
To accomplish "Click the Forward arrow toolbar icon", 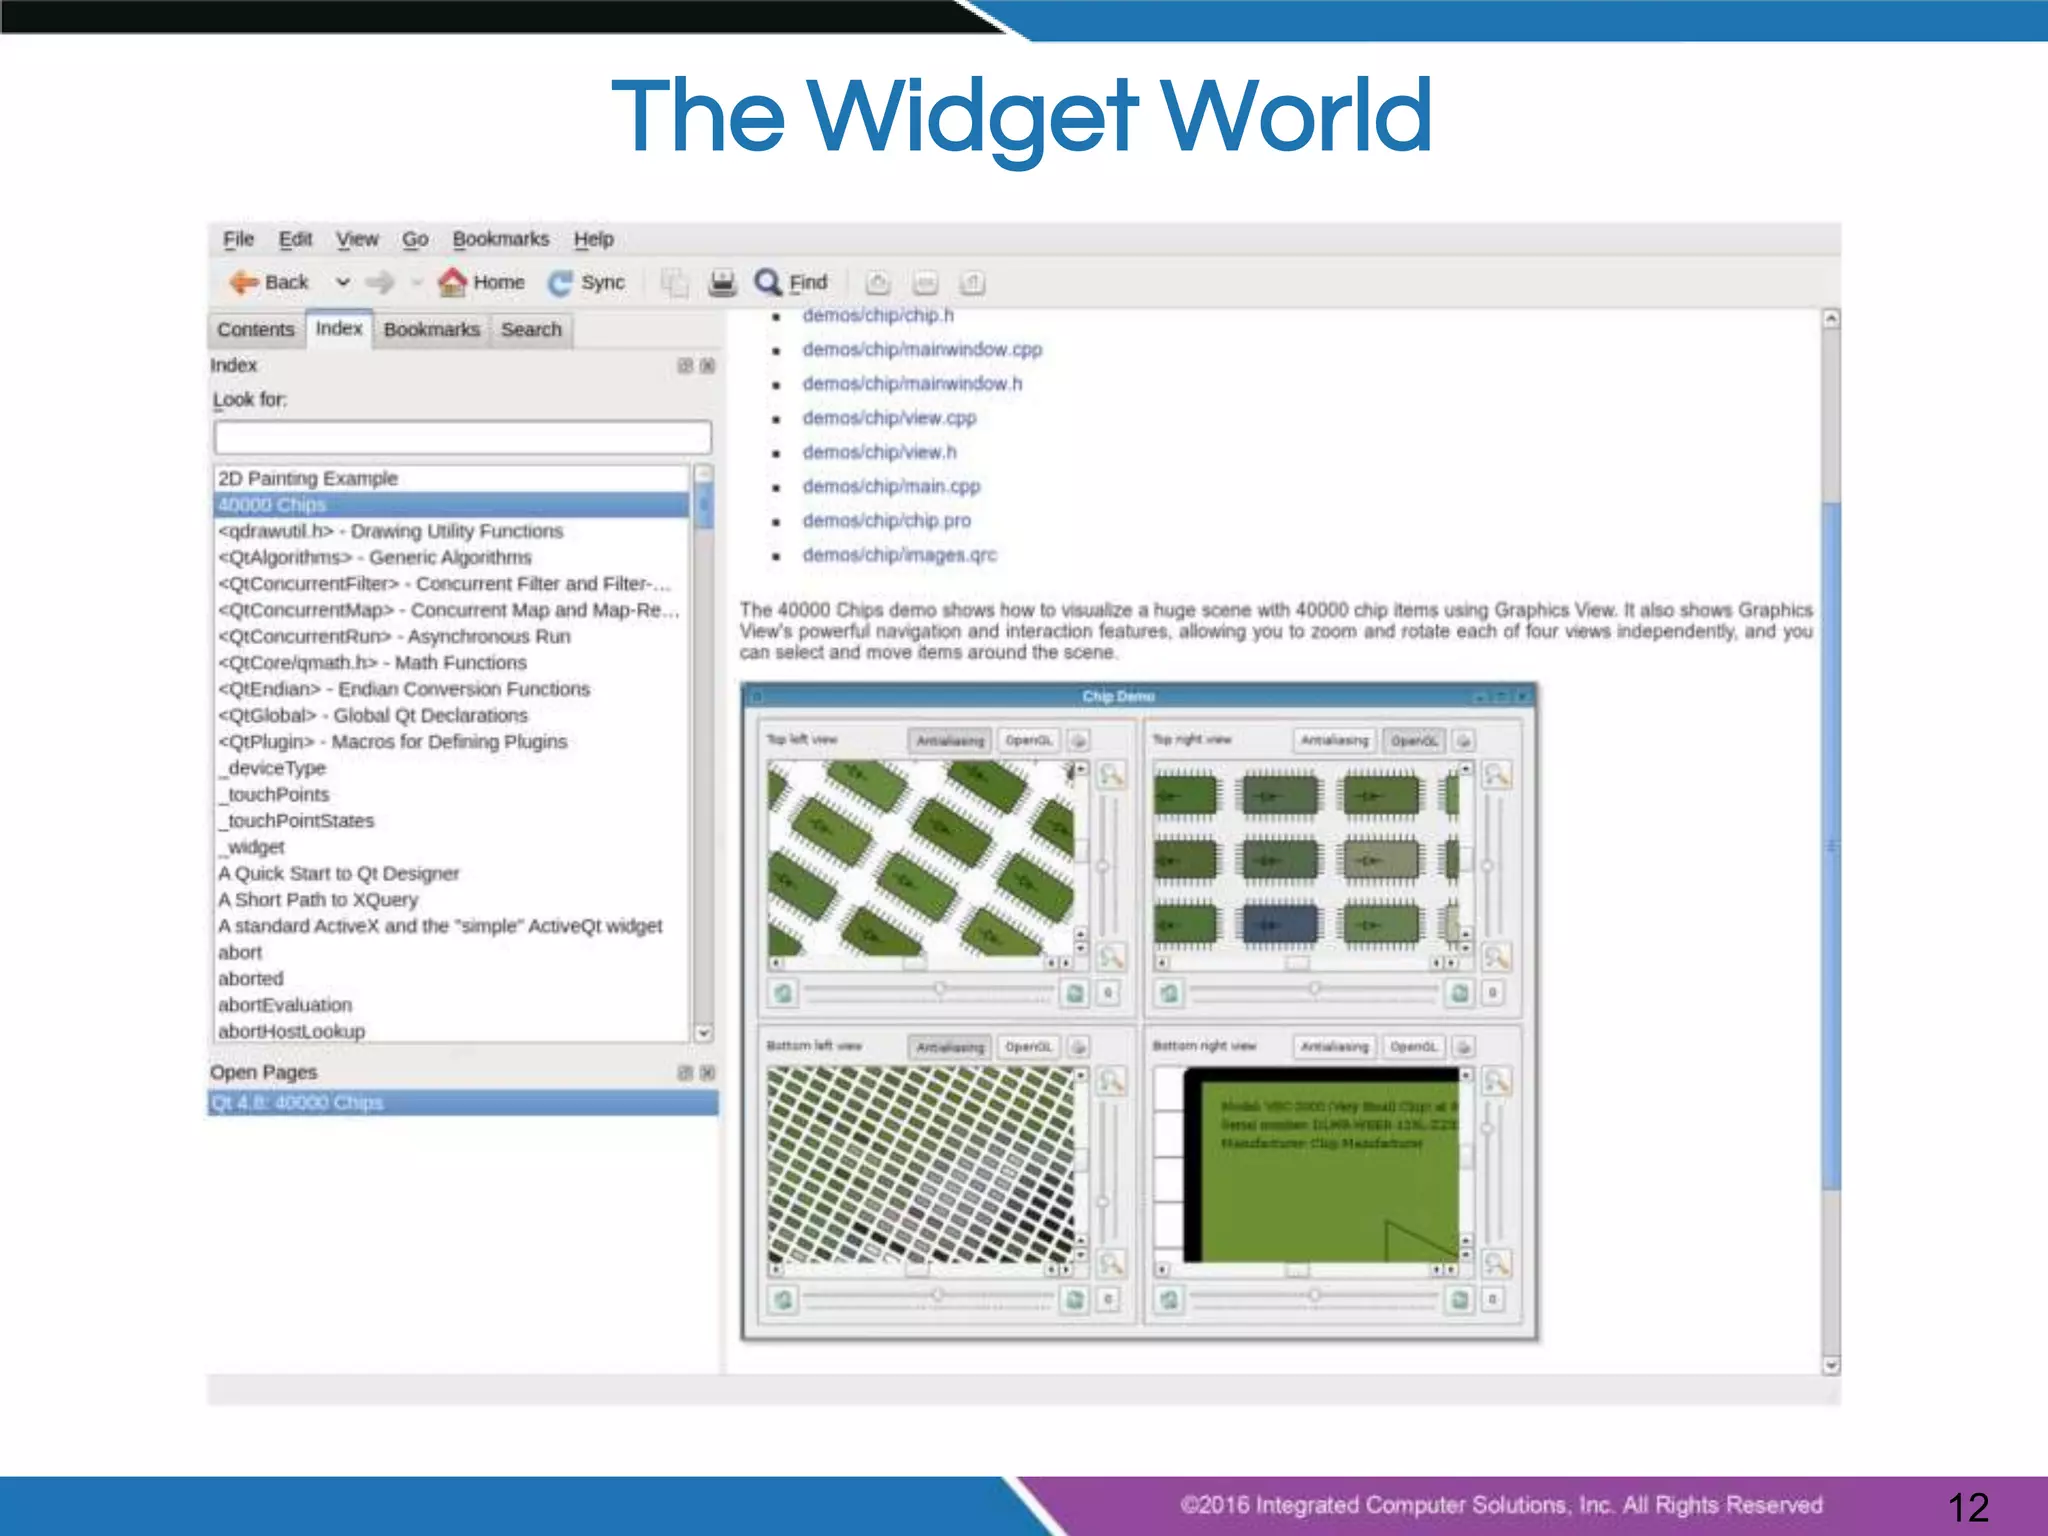I will 380,283.
